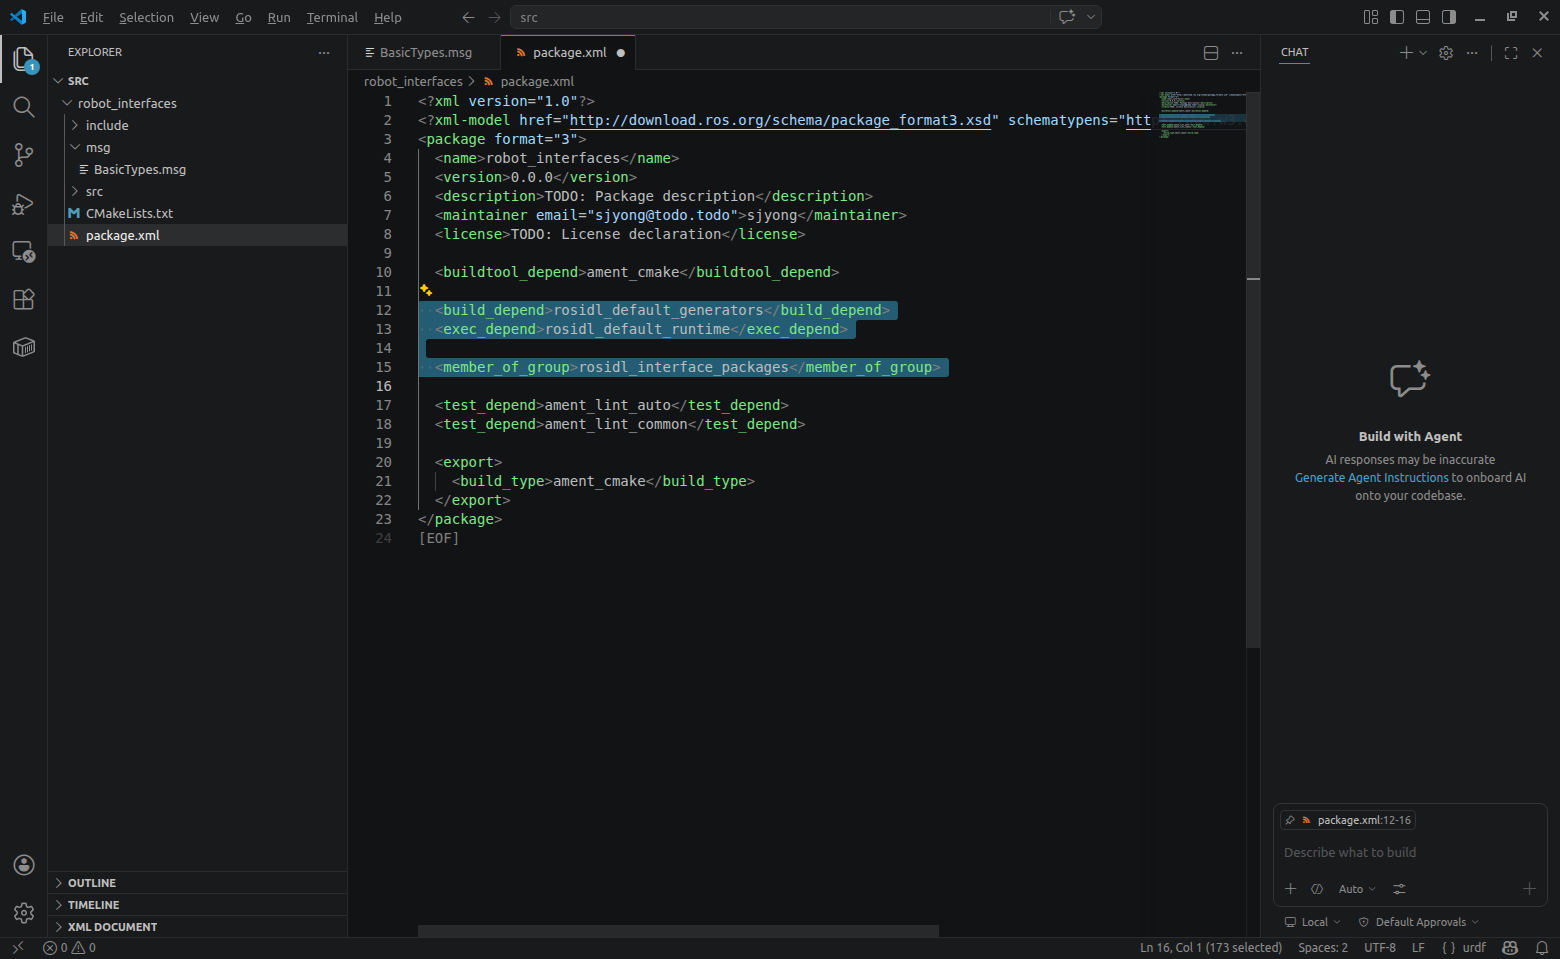
Task: Open the Remote Explorer view
Action: [24, 252]
